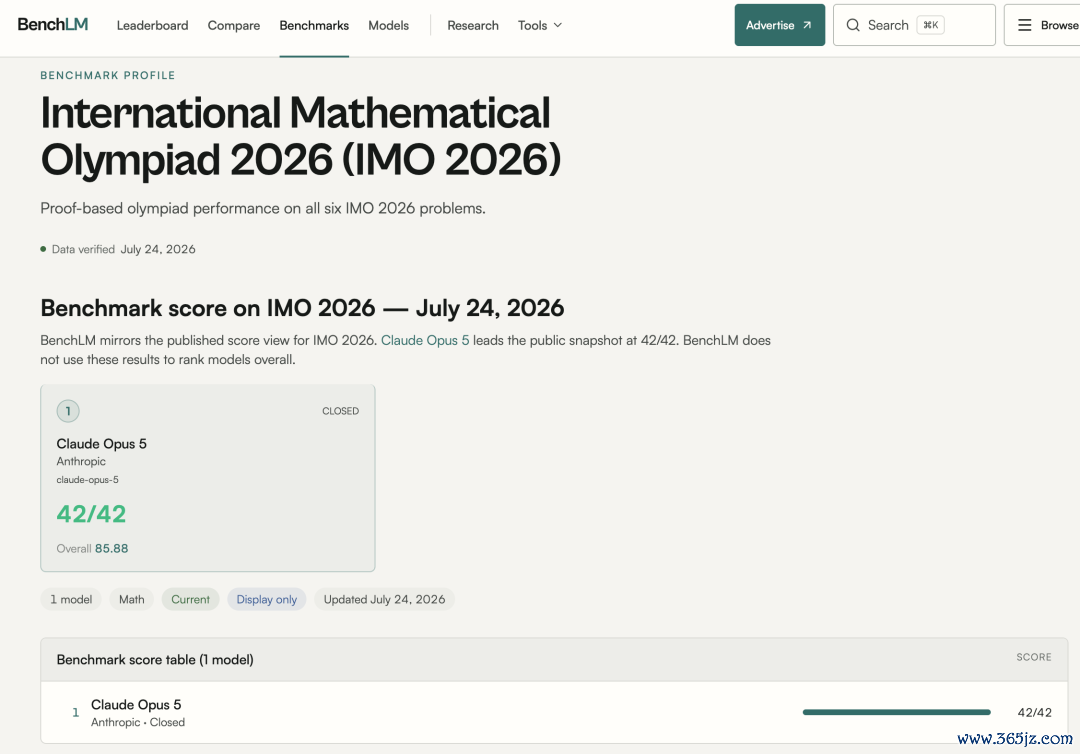Screen dimensions: 1080x754
Task: Go to the Compare page
Action: pos(233,25)
